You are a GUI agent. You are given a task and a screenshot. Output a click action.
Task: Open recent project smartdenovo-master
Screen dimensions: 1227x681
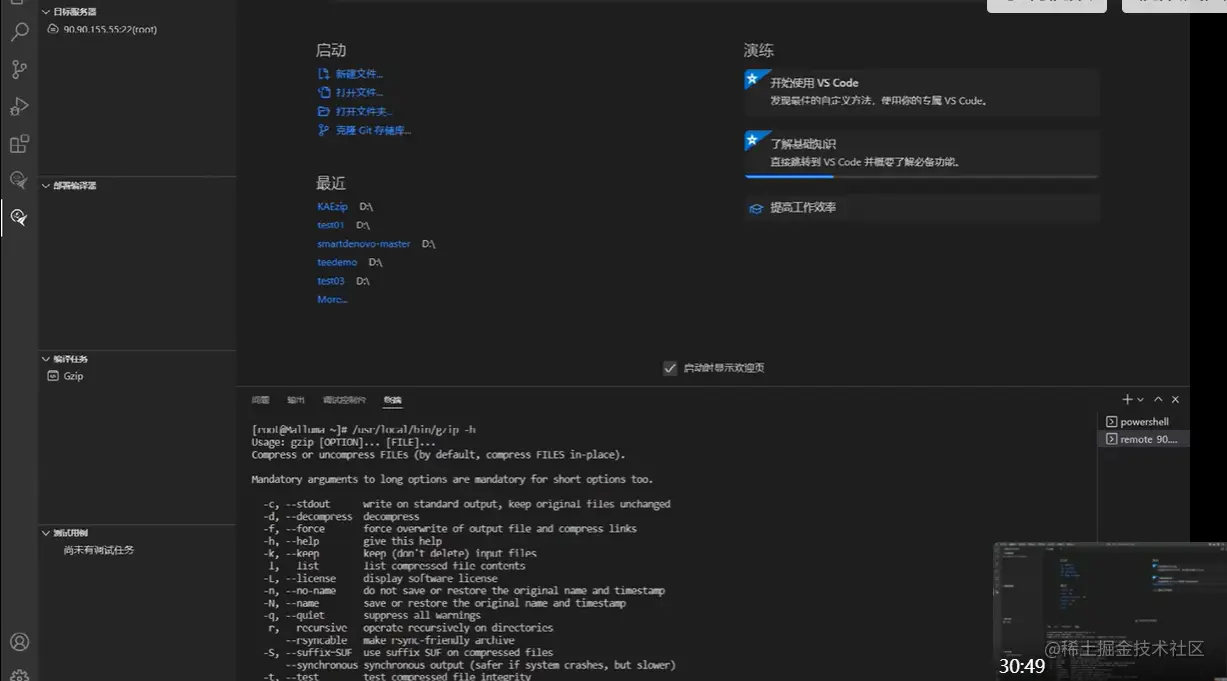(364, 243)
